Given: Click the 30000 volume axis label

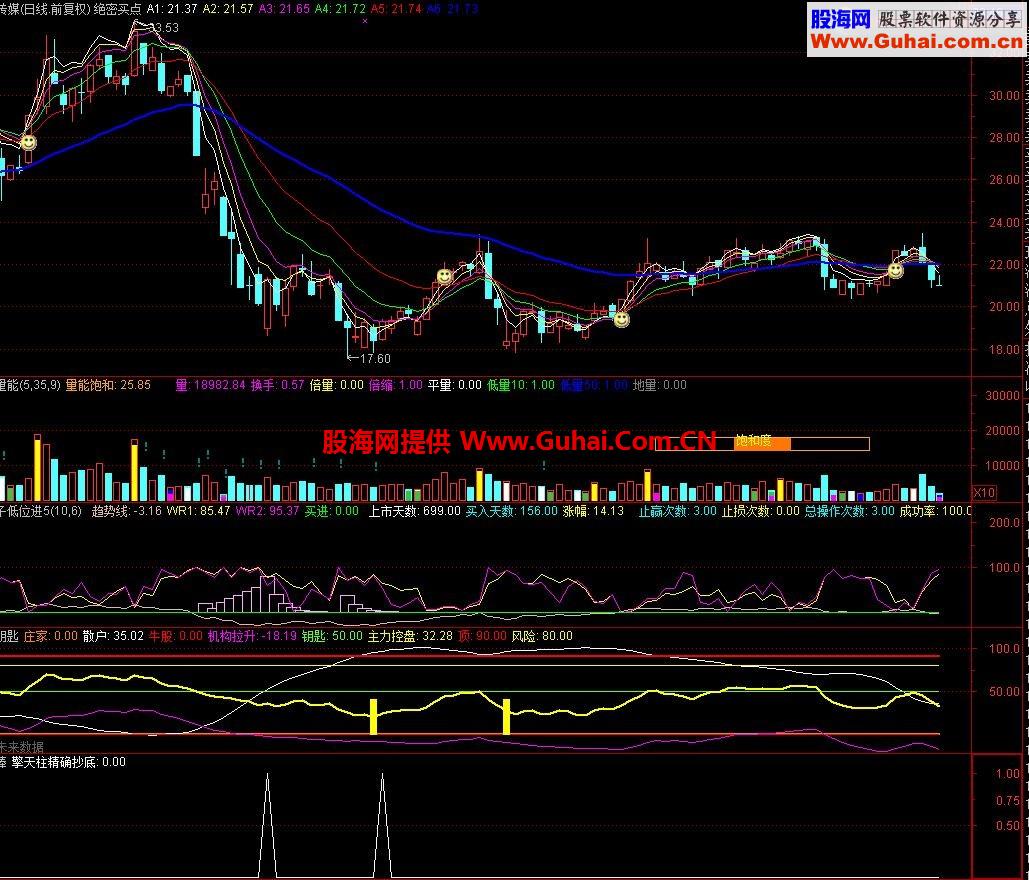Looking at the screenshot, I should (x=1003, y=396).
